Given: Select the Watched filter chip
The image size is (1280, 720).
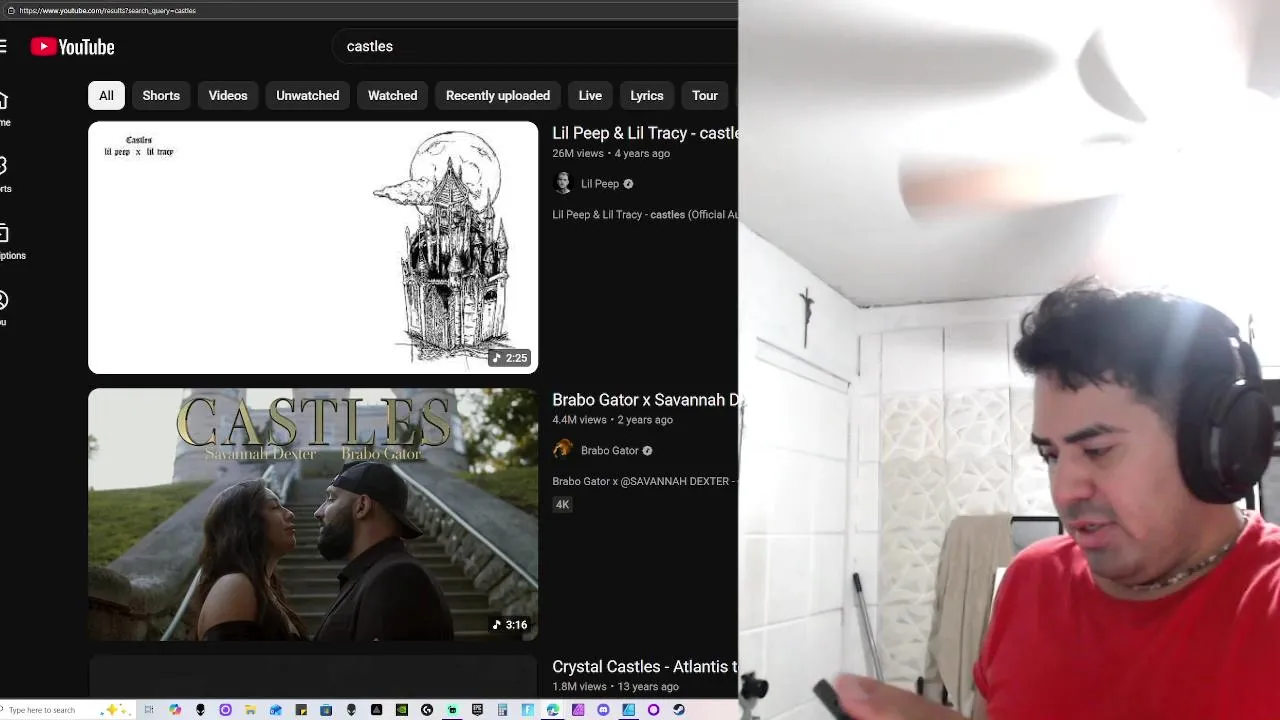Looking at the screenshot, I should point(392,95).
